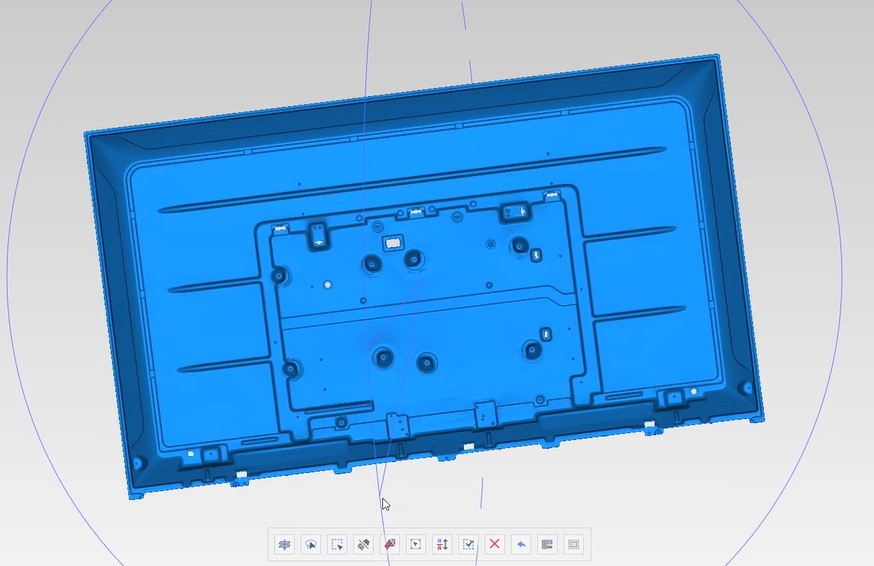This screenshot has width=874, height=566.
Task: Click the invert selection arrows icon
Action: point(442,544)
